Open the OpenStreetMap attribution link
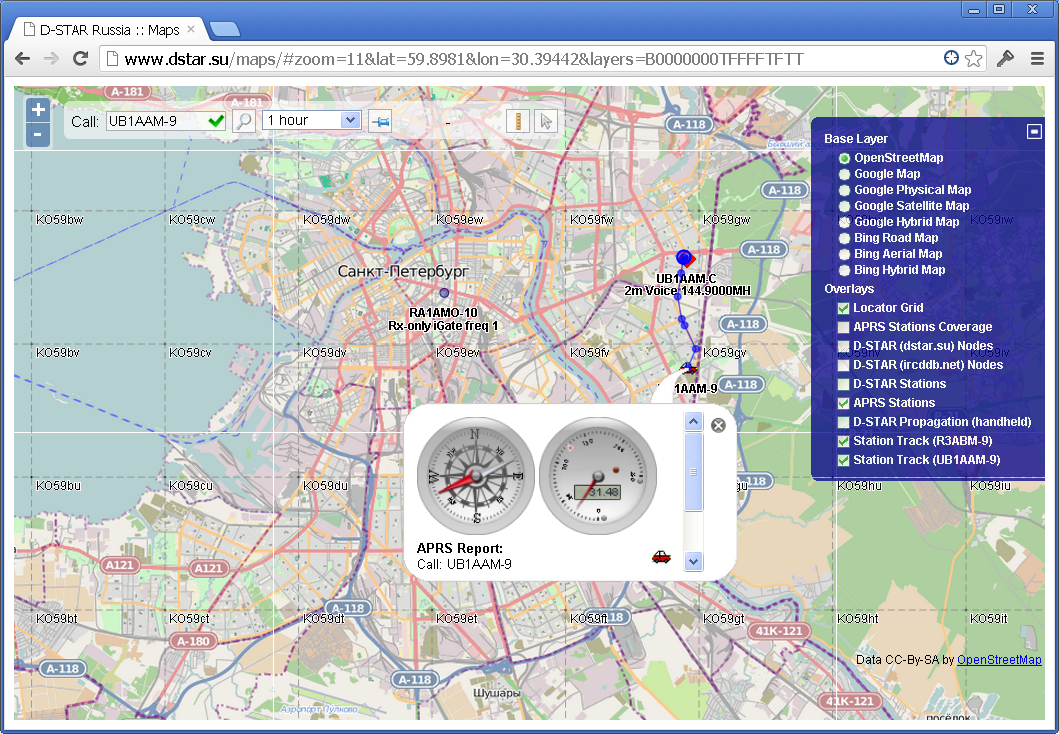The image size is (1059, 734). click(999, 660)
